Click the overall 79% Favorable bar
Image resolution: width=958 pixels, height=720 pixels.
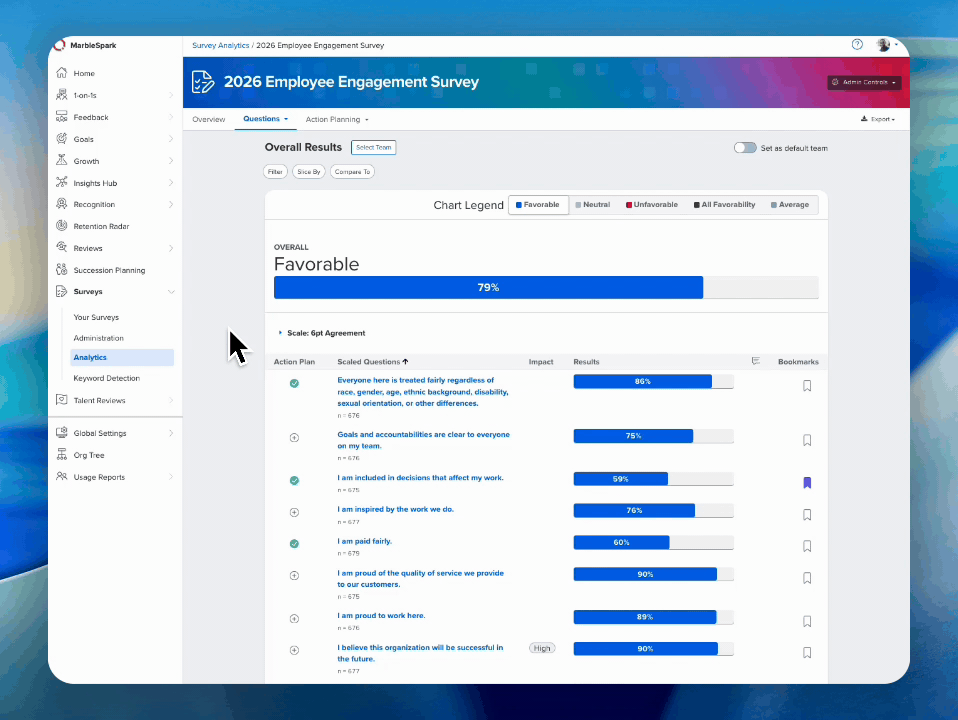pos(488,287)
